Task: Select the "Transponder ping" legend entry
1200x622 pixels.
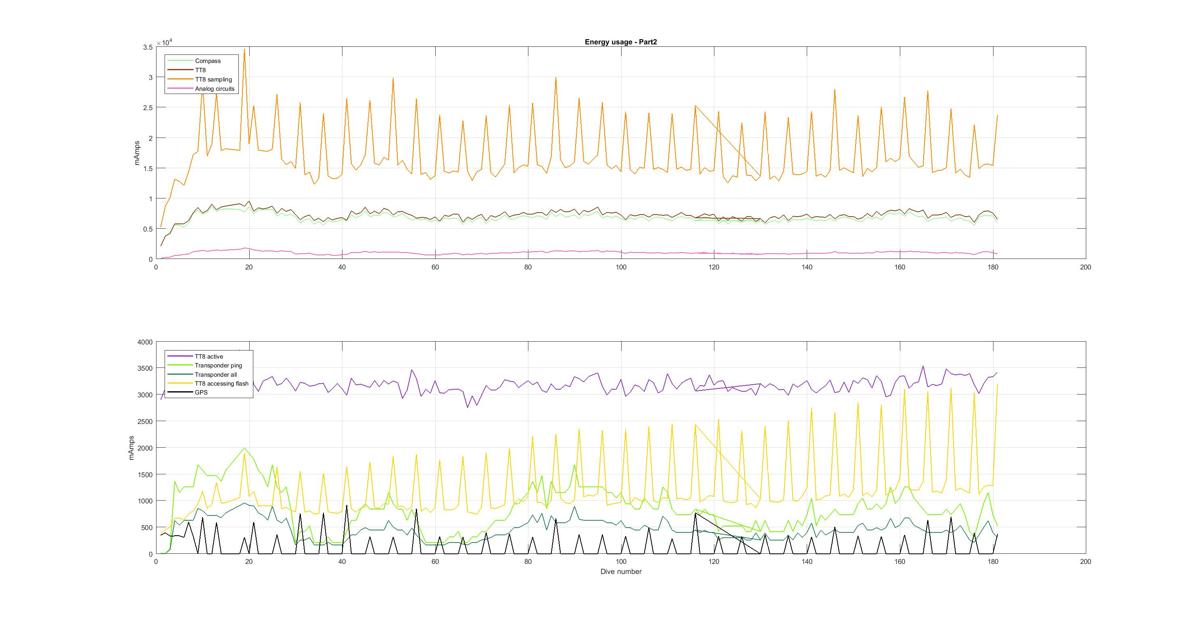Action: pyautogui.click(x=216, y=365)
